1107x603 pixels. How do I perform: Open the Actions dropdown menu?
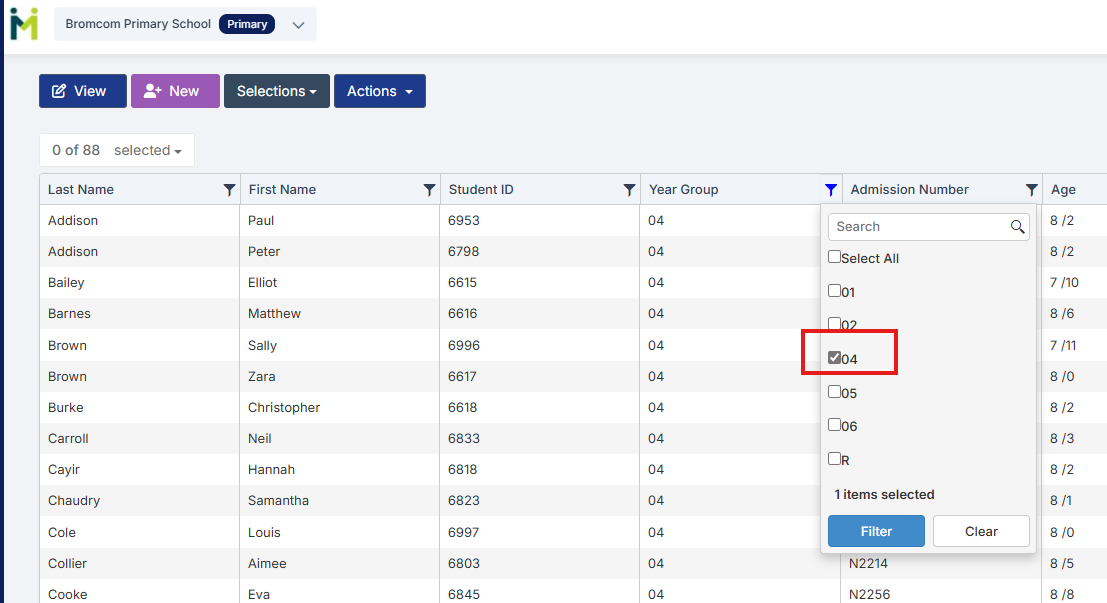pos(379,91)
